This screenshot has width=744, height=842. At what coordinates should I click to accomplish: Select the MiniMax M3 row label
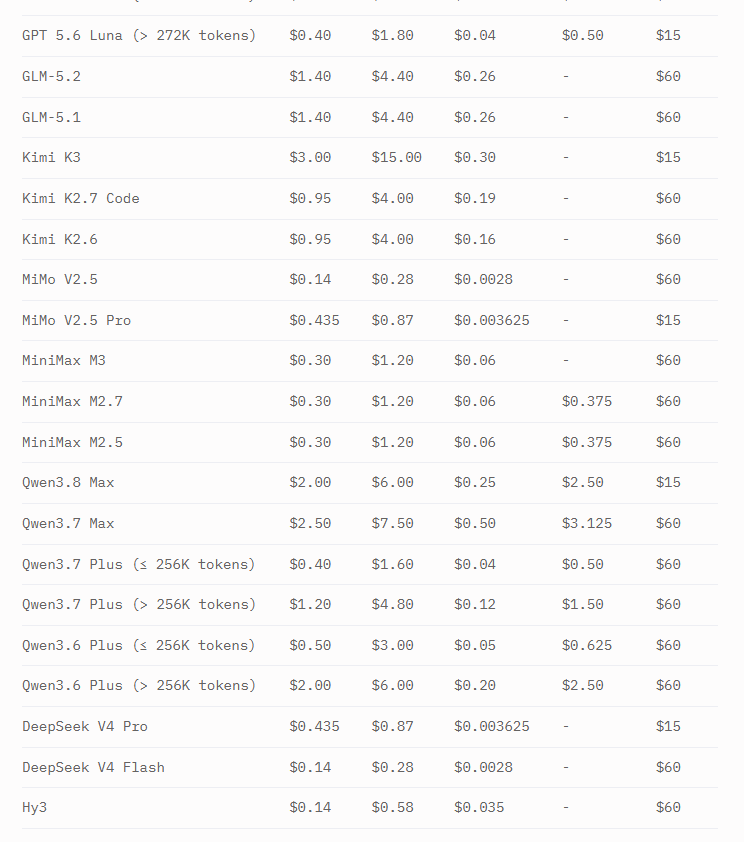64,360
